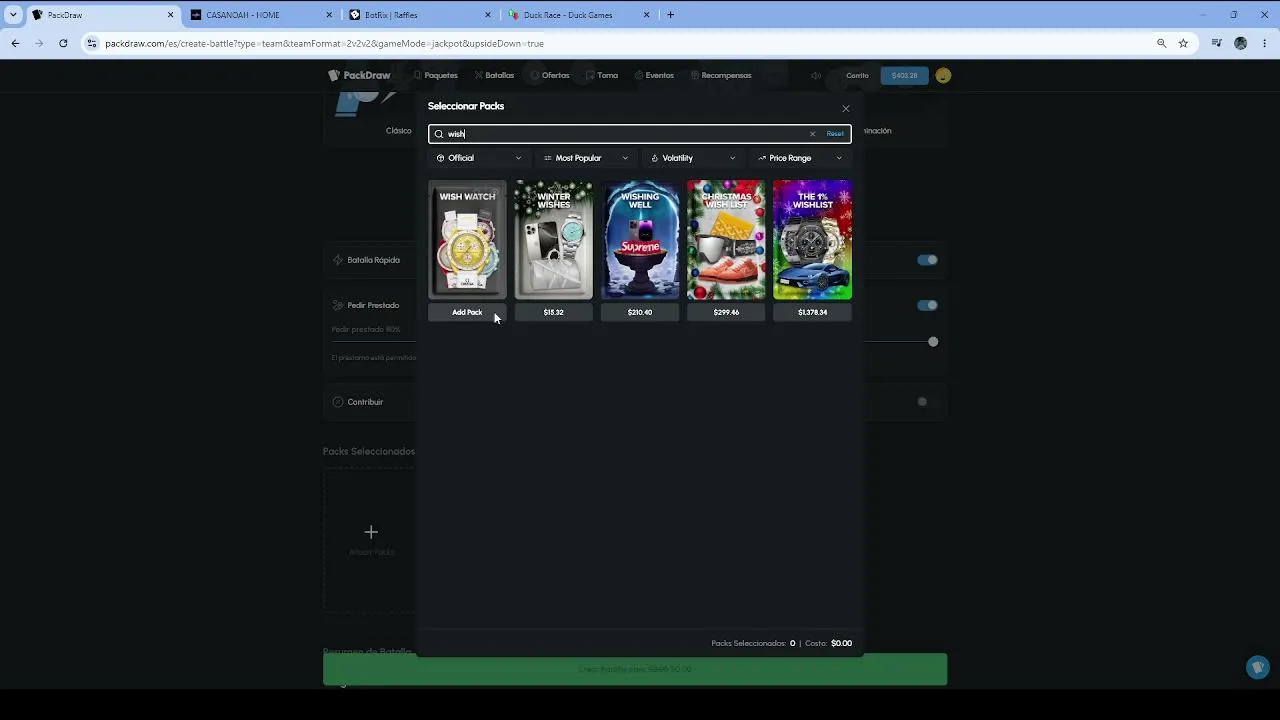
Task: Close the Seleccionar Packs dialog
Action: pos(846,108)
